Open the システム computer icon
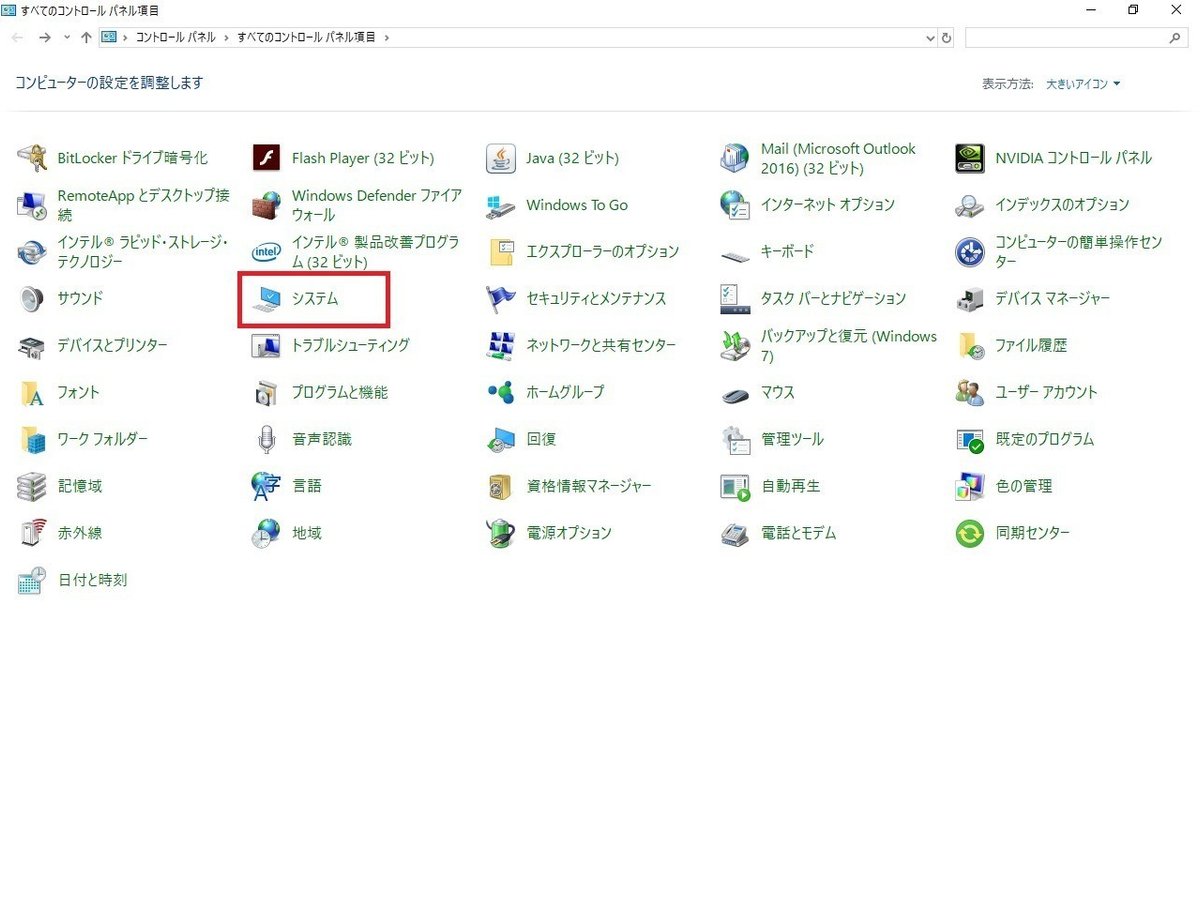 [x=266, y=299]
